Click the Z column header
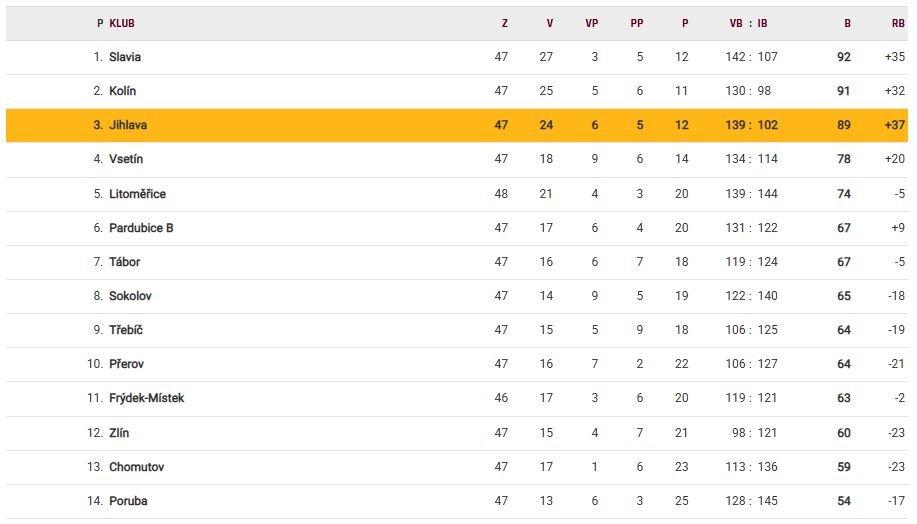 pos(504,23)
